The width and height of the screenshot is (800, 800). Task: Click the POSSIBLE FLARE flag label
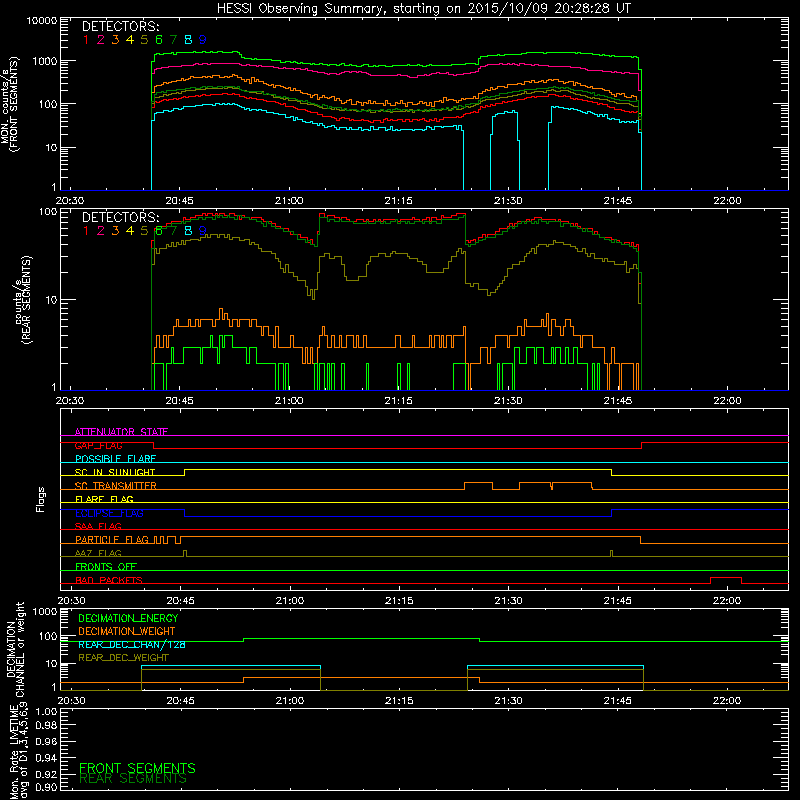tap(115, 459)
